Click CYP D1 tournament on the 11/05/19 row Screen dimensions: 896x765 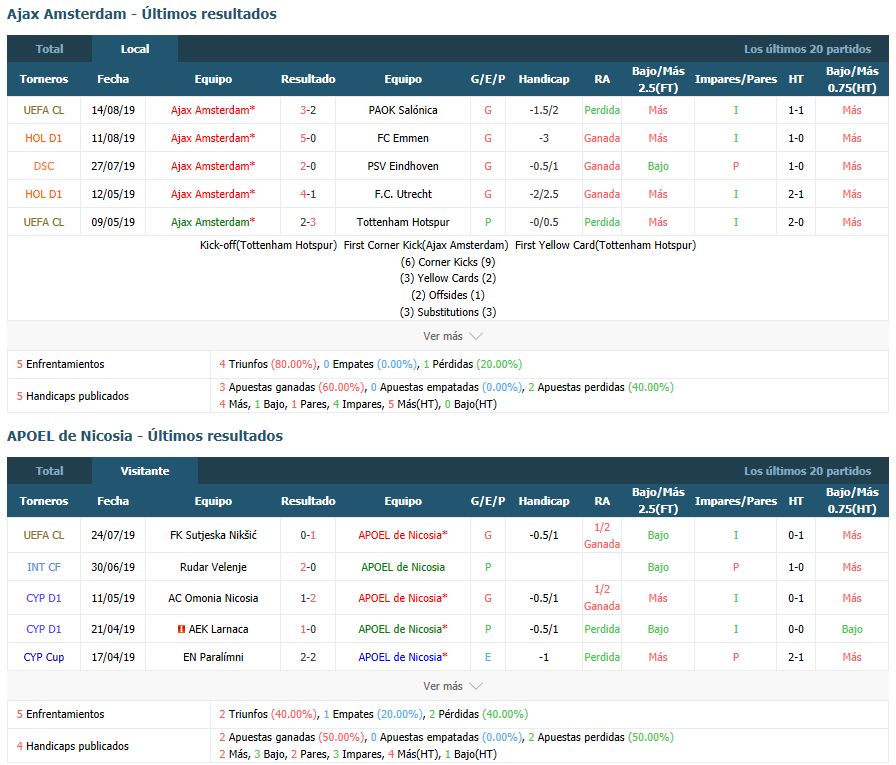(x=44, y=598)
